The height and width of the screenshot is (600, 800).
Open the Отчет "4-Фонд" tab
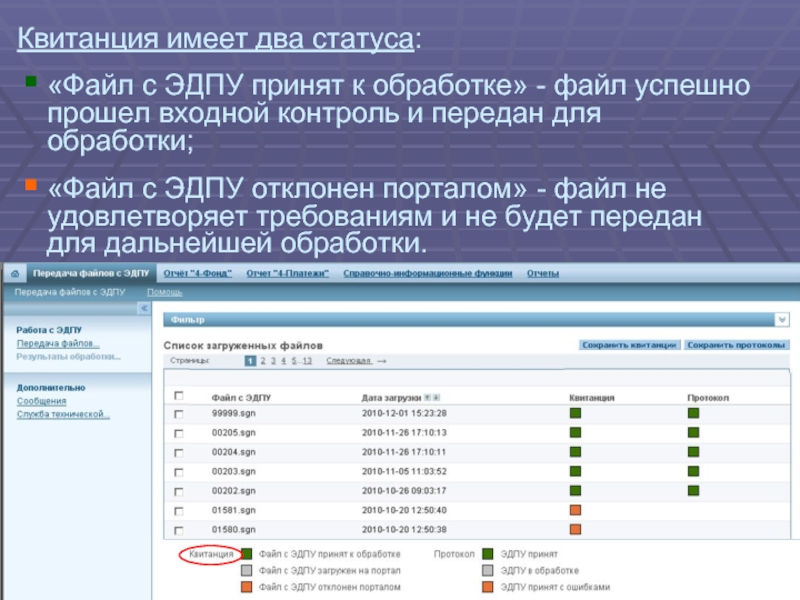point(198,273)
